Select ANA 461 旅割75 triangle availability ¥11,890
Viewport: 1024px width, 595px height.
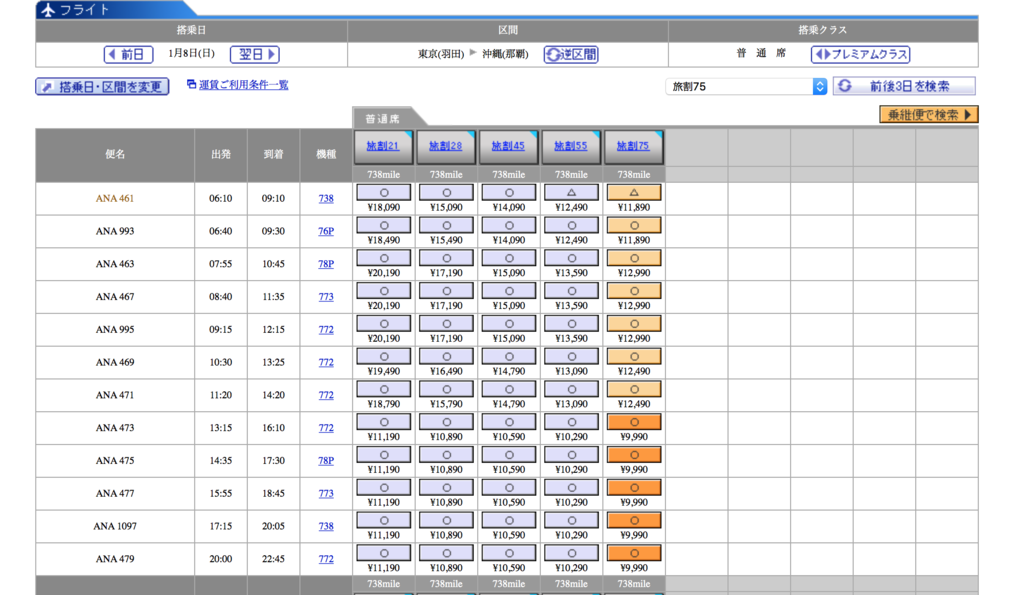pyautogui.click(x=634, y=193)
